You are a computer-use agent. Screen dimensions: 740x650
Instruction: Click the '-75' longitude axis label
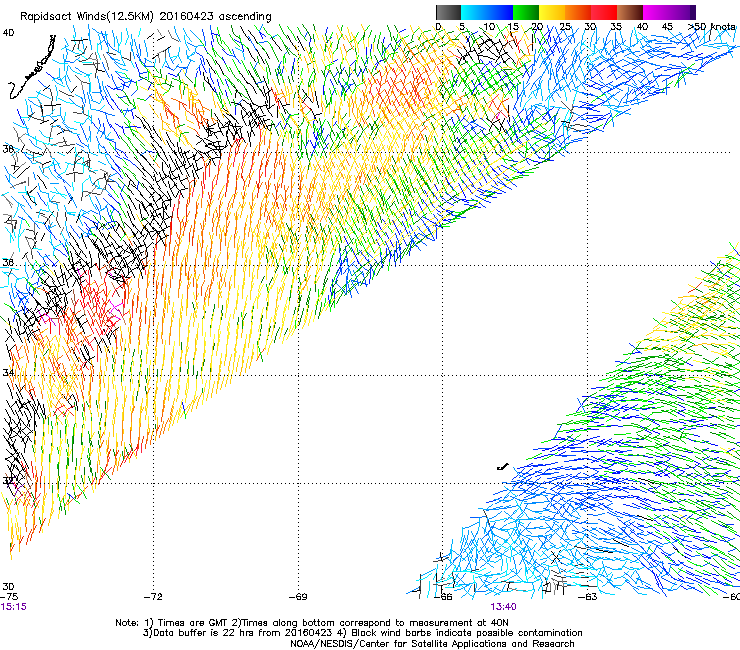pyautogui.click(x=9, y=597)
